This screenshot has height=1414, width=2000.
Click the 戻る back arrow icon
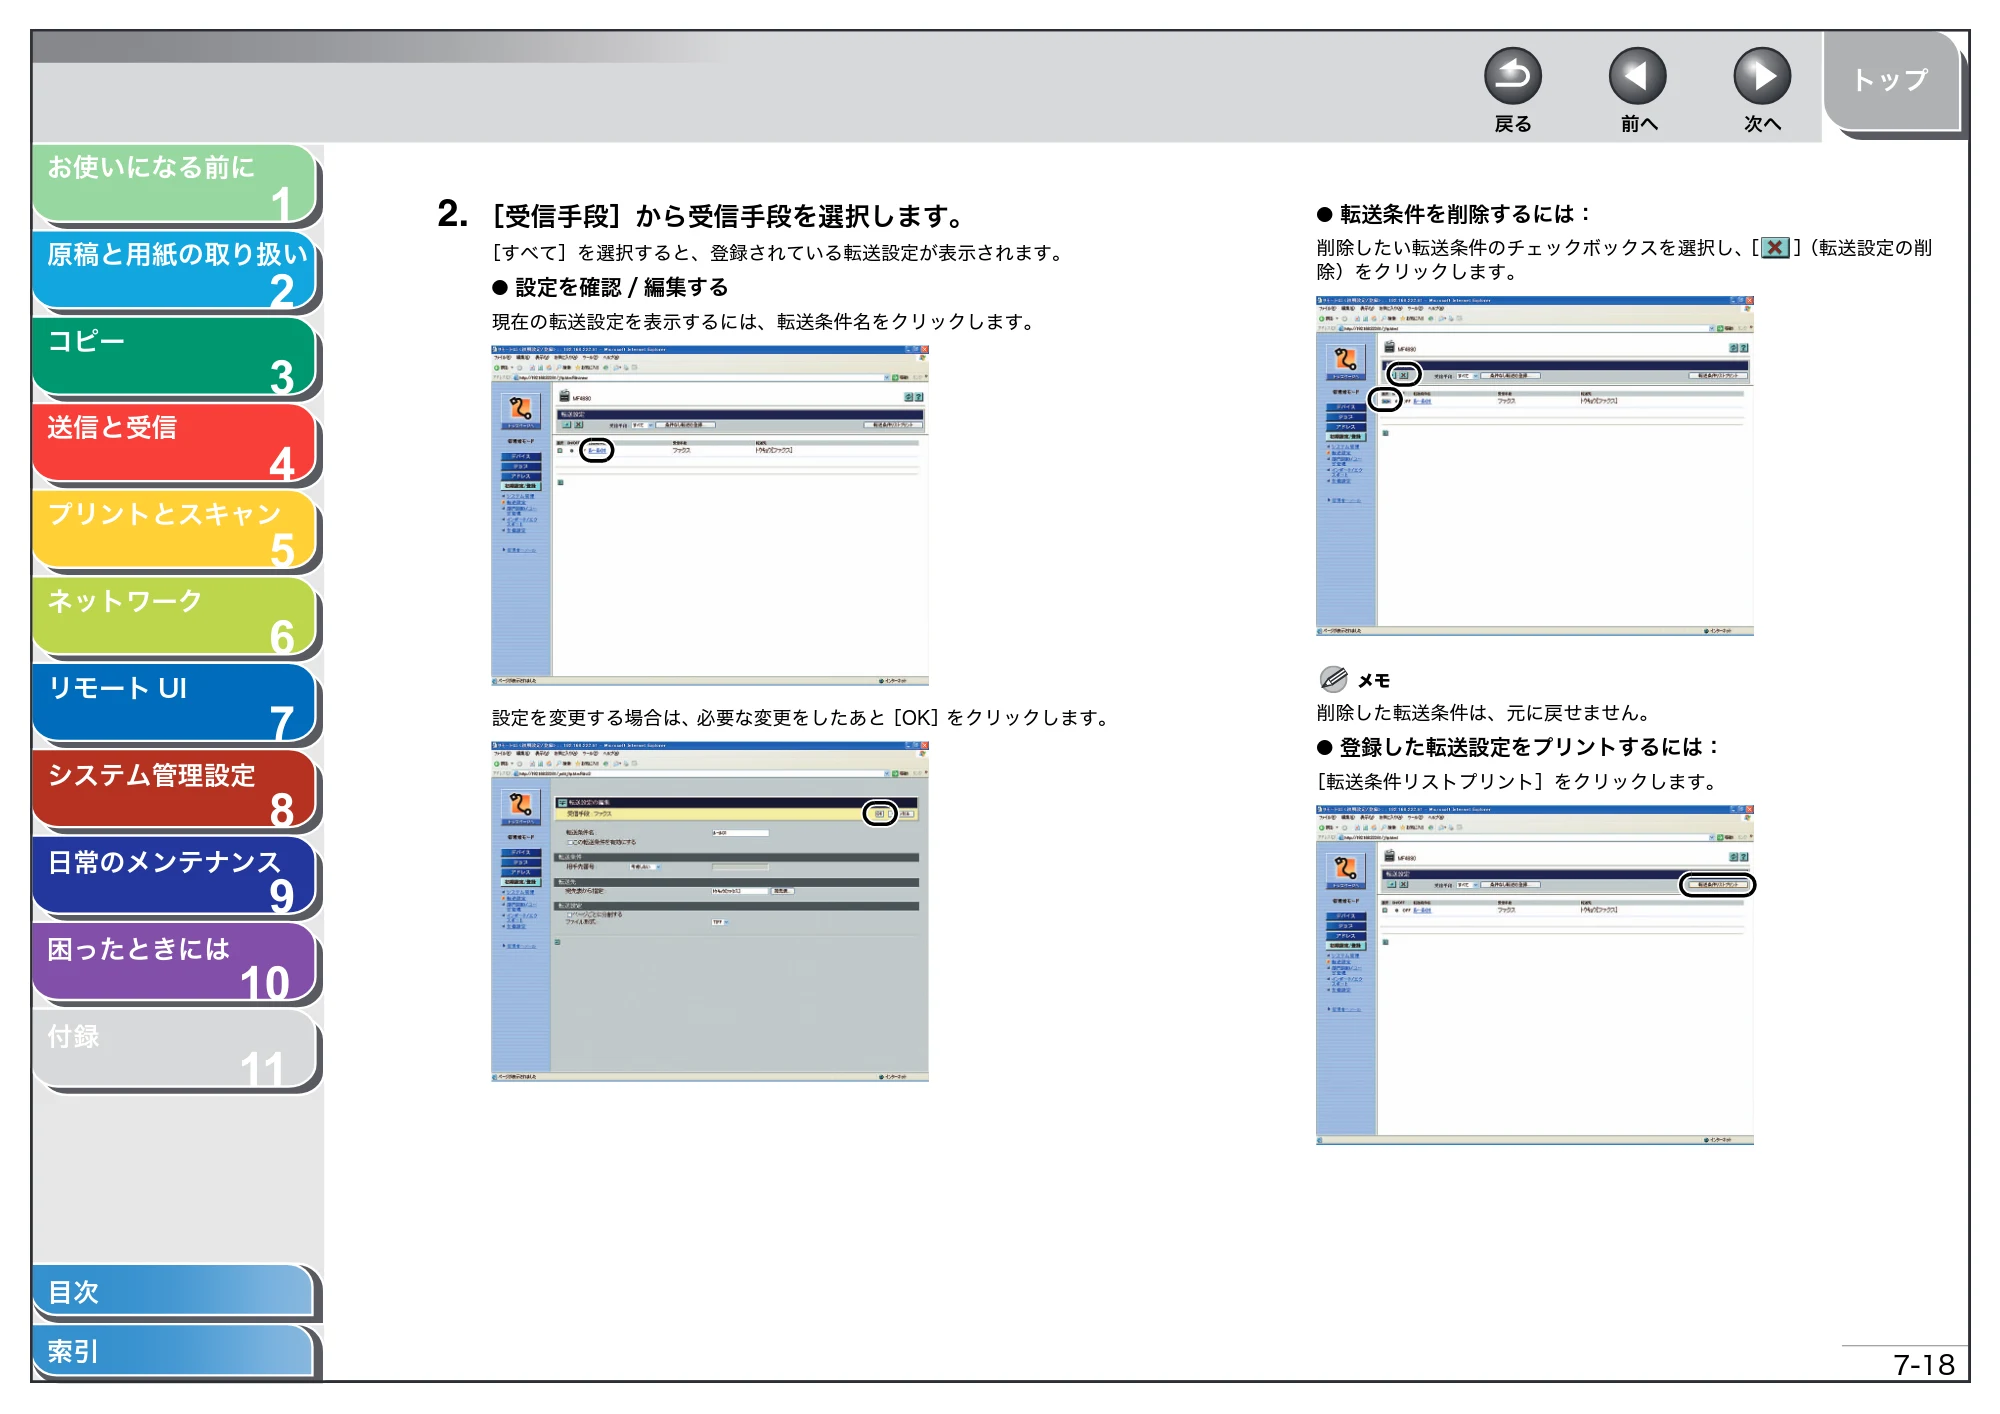1512,76
